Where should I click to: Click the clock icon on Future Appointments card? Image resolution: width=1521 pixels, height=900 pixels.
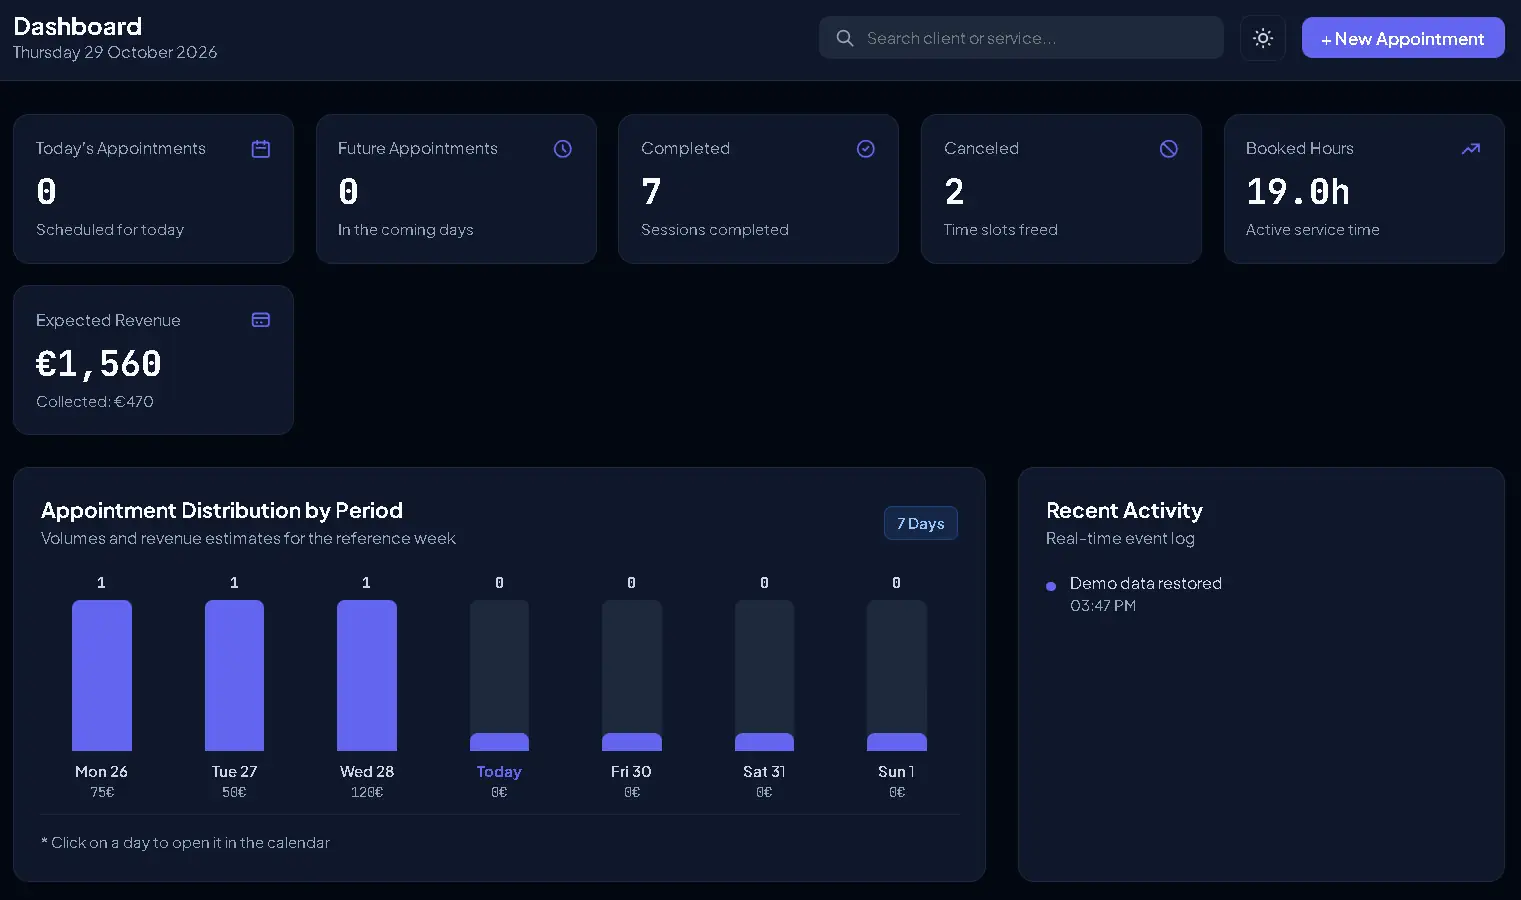coord(563,149)
